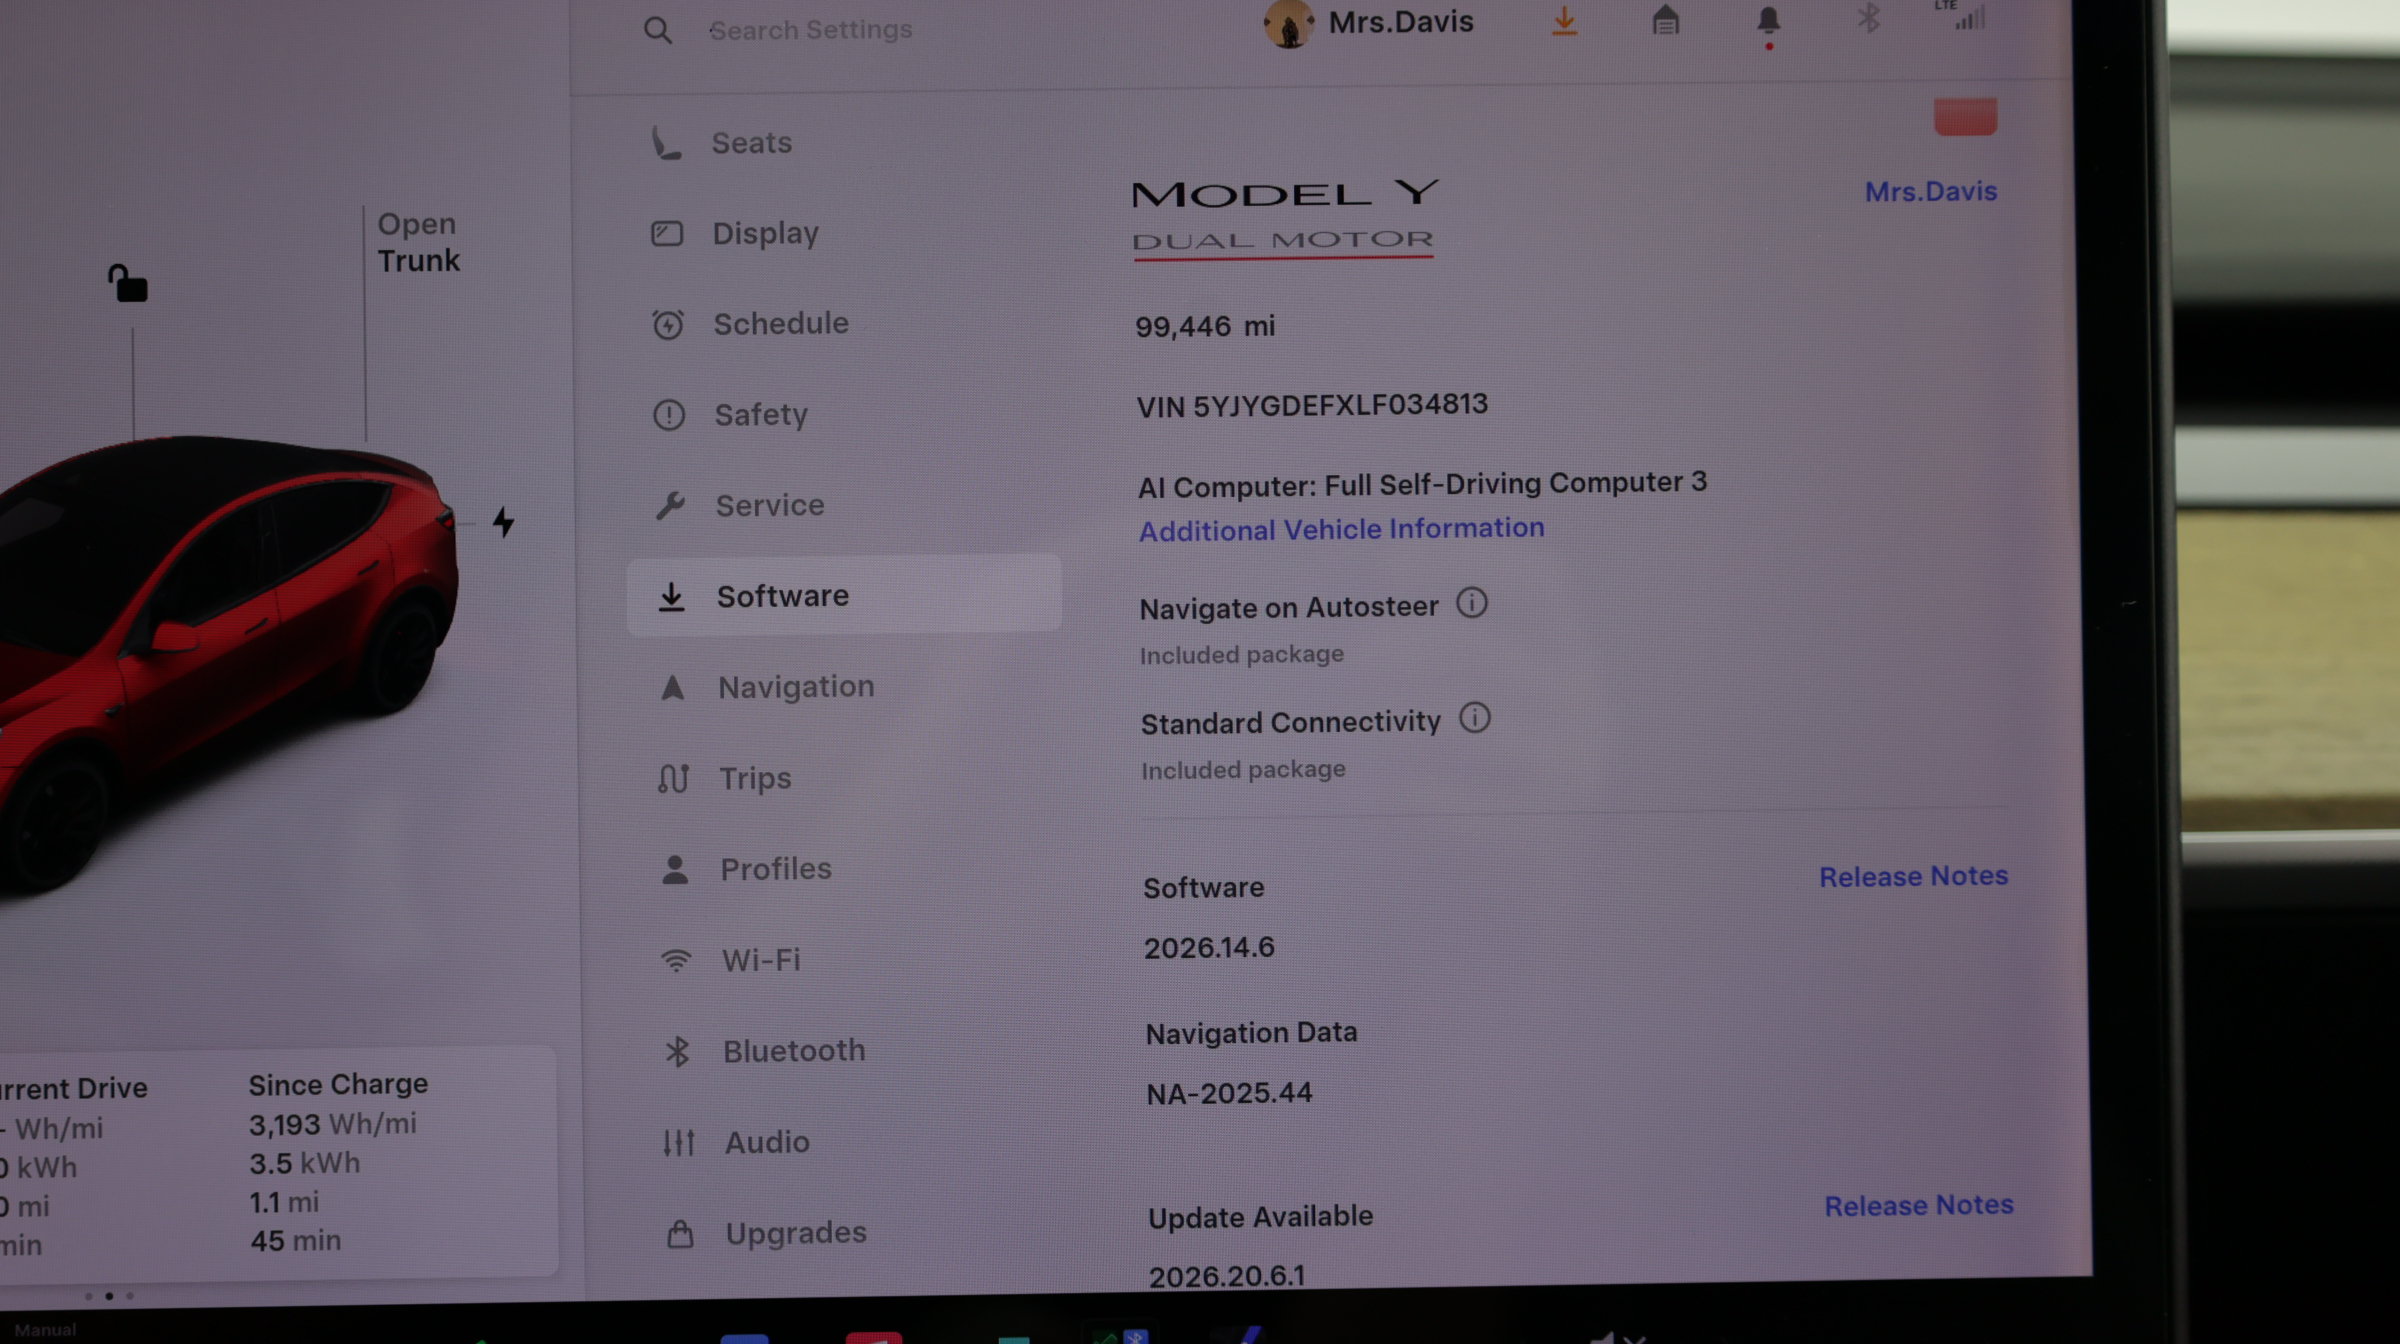Image resolution: width=2400 pixels, height=1344 pixels.
Task: Tap the Model Y Dual Motor badge
Action: pos(1285,219)
